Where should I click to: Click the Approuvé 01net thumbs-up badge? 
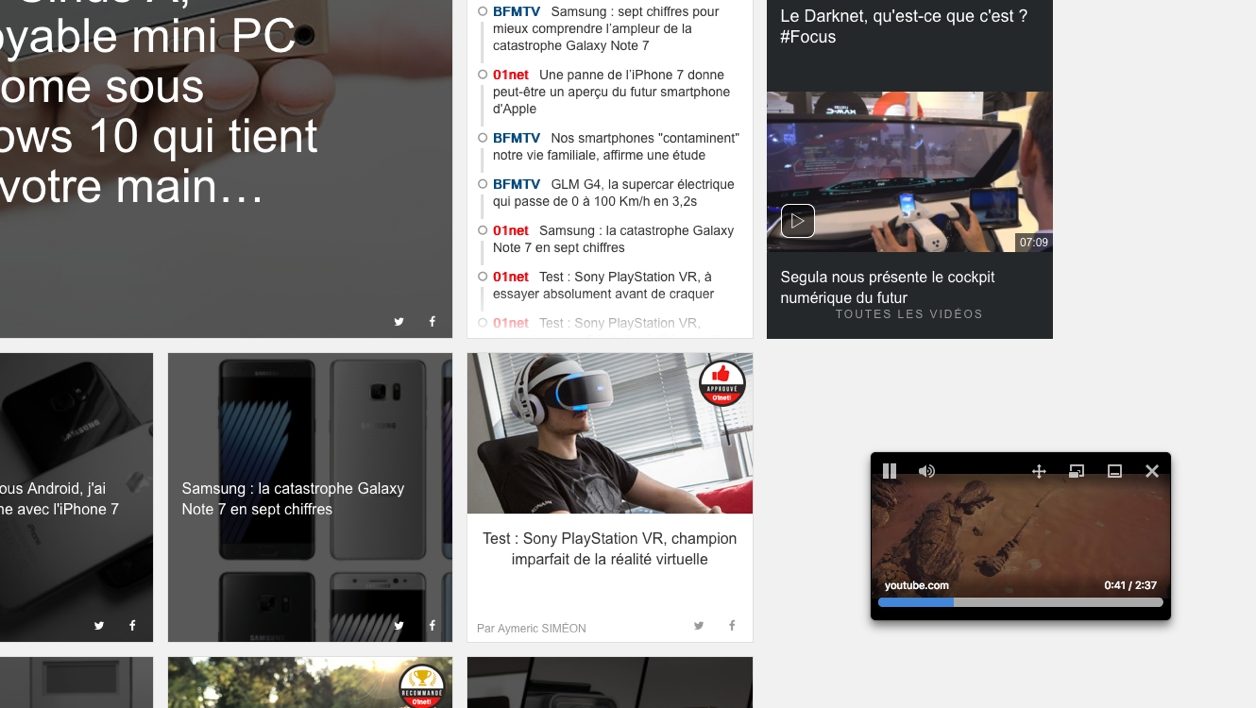tap(722, 383)
